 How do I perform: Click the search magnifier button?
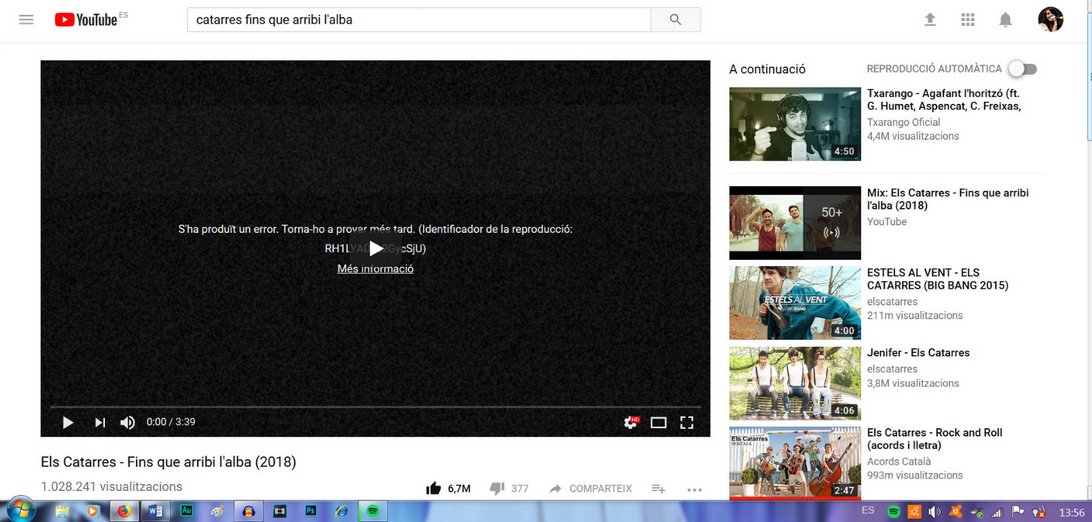point(676,19)
